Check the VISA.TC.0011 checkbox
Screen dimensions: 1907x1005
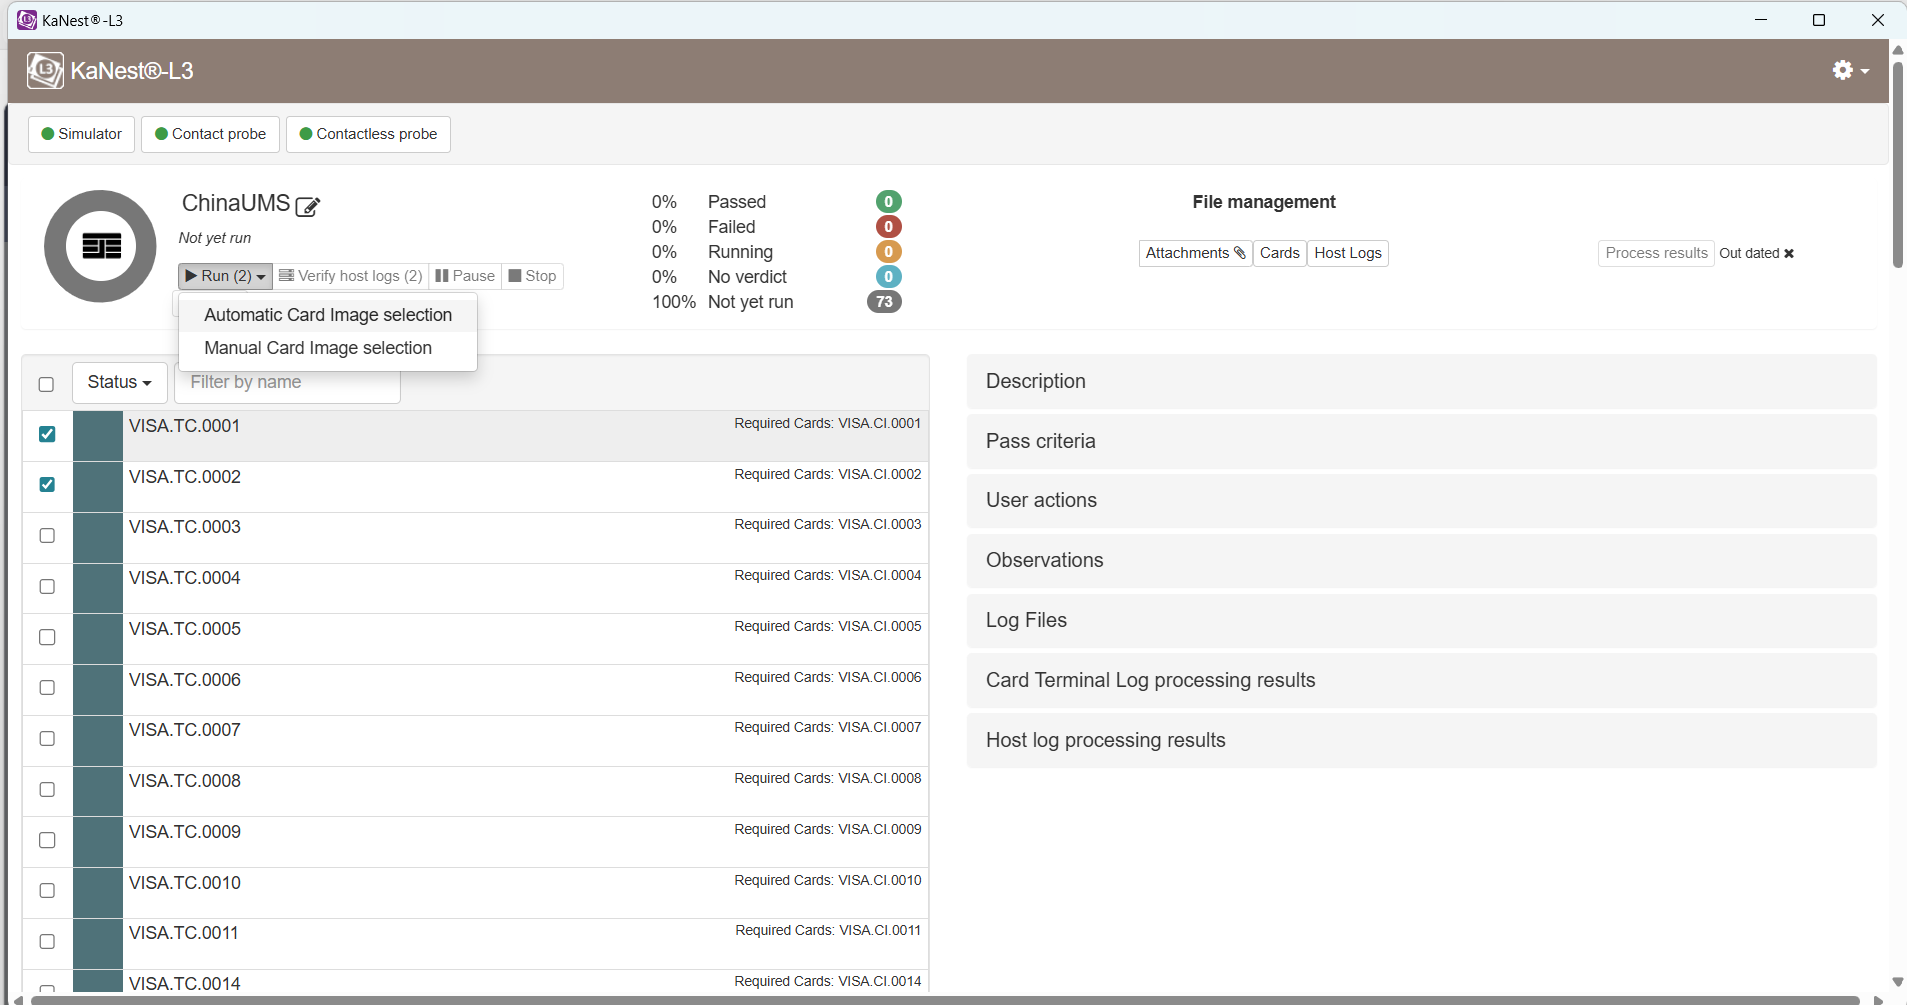pyautogui.click(x=47, y=941)
